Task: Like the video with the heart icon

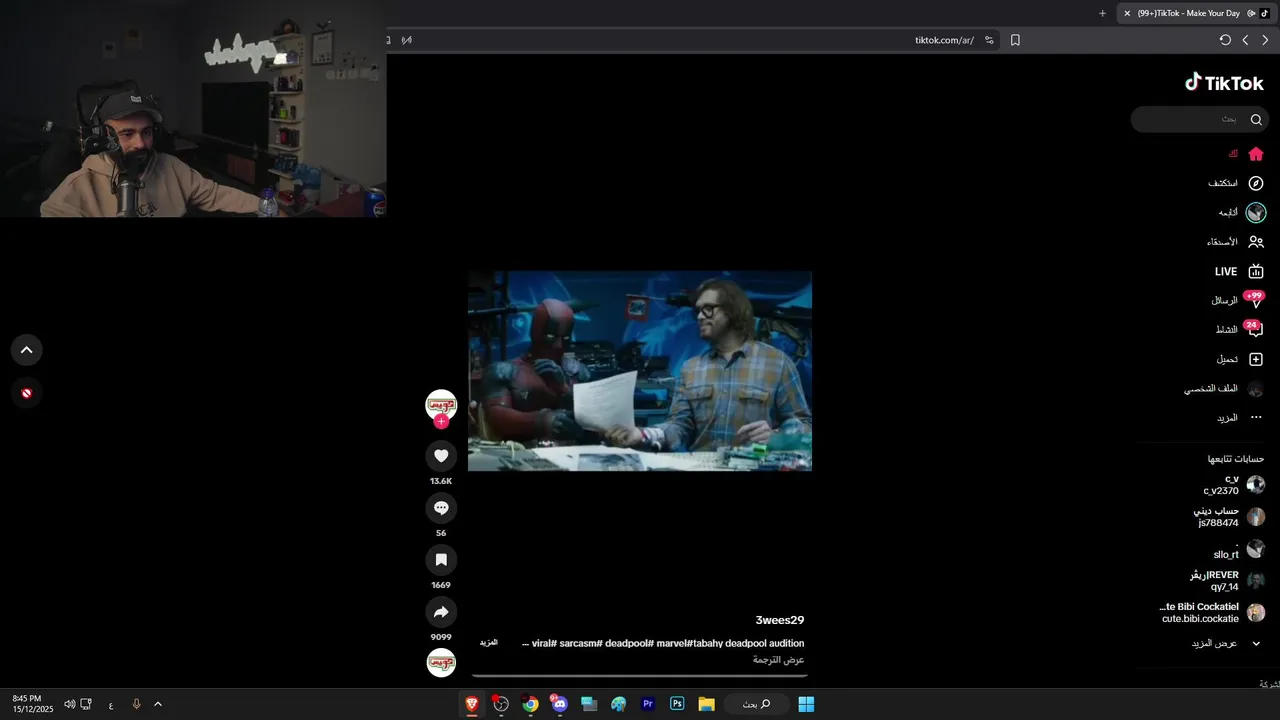Action: 441,456
